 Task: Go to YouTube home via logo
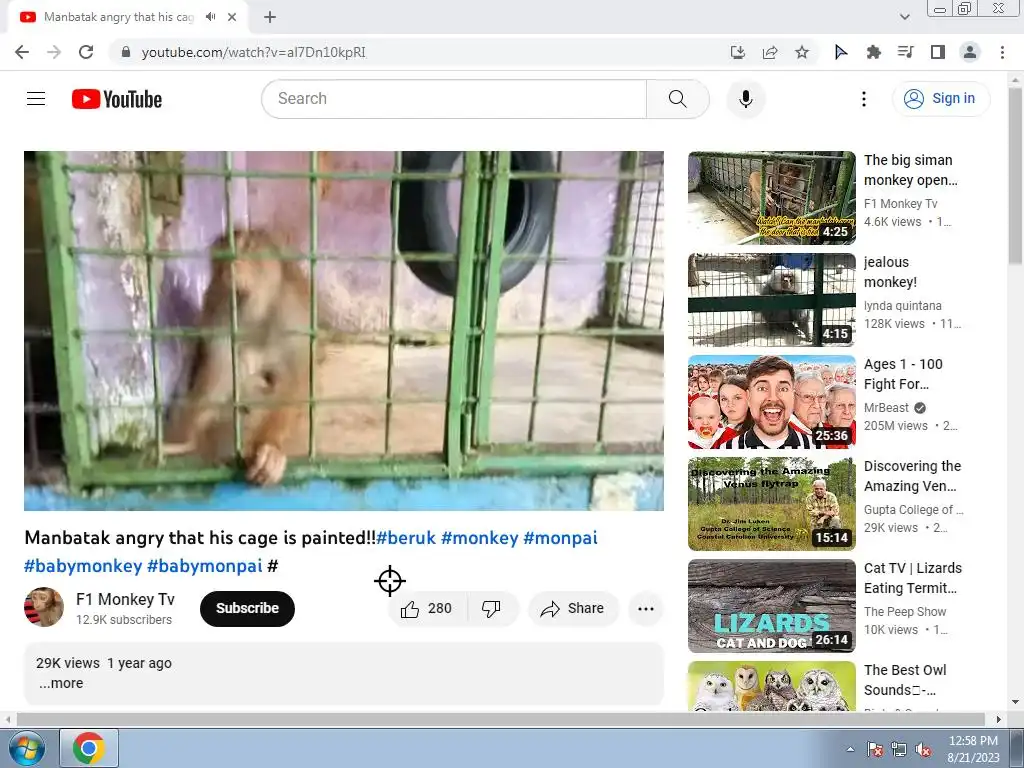tap(117, 99)
